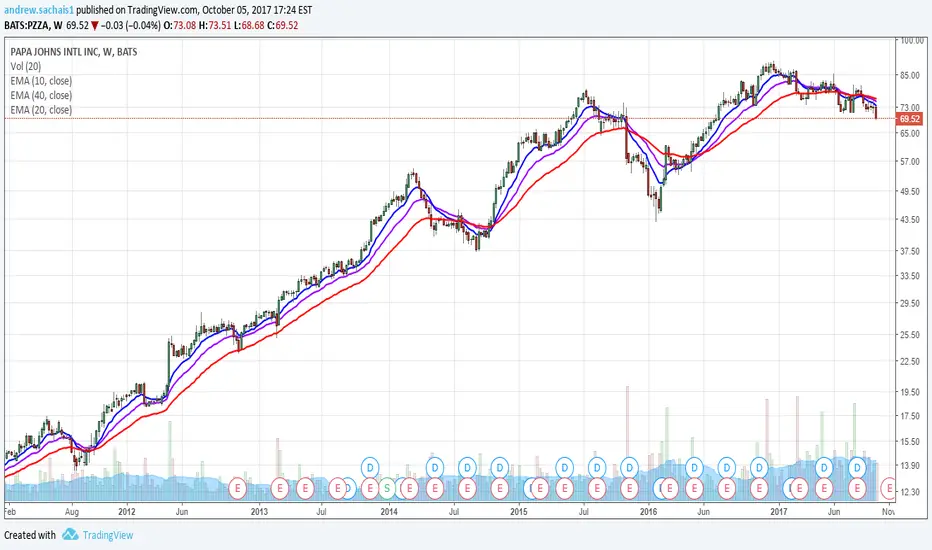Click the first E earnings marker from left
932x550 pixels.
tap(238, 489)
